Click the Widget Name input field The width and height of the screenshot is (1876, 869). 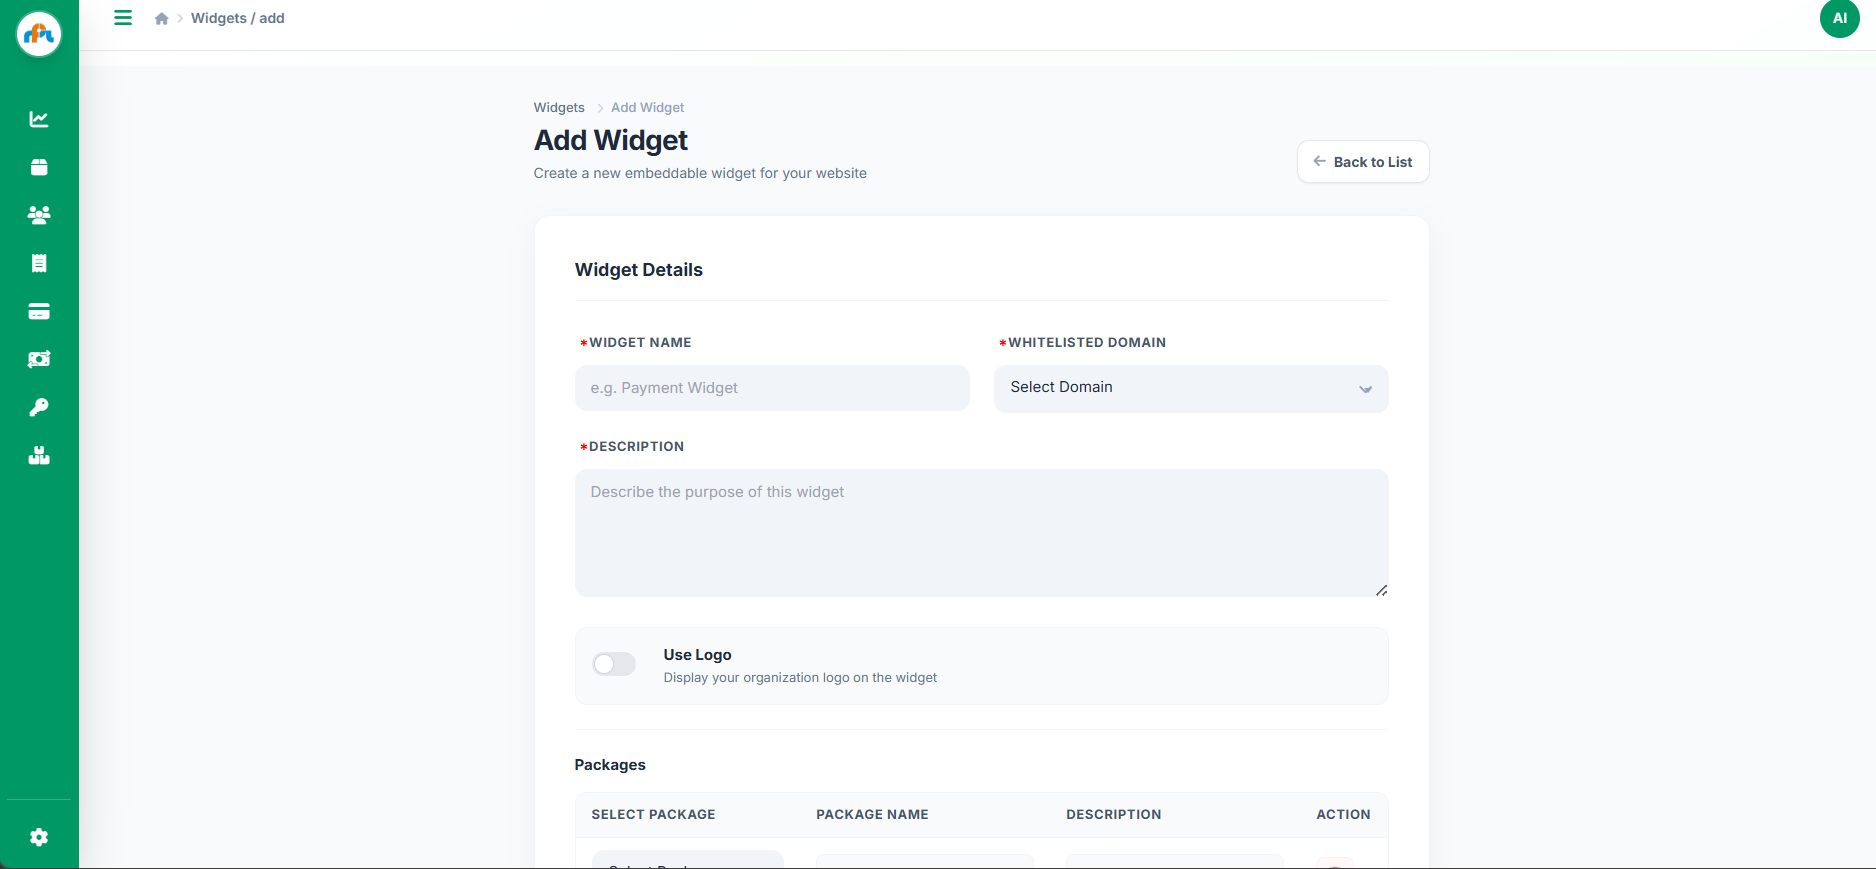click(x=771, y=388)
